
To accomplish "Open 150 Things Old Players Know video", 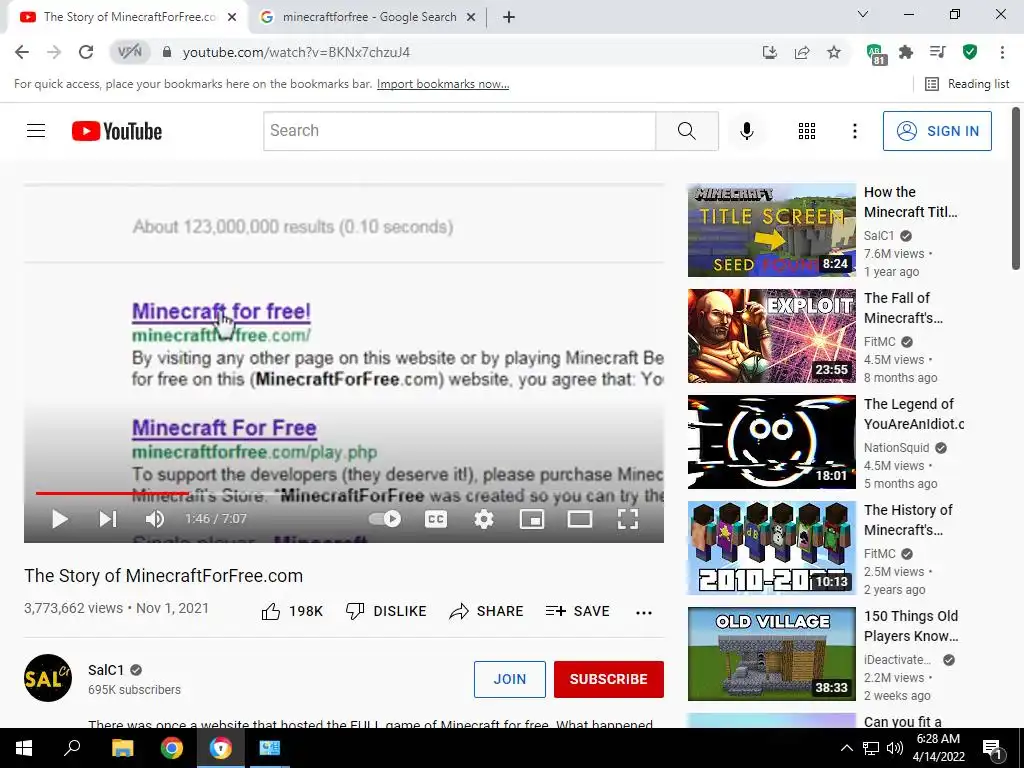I will 771,654.
